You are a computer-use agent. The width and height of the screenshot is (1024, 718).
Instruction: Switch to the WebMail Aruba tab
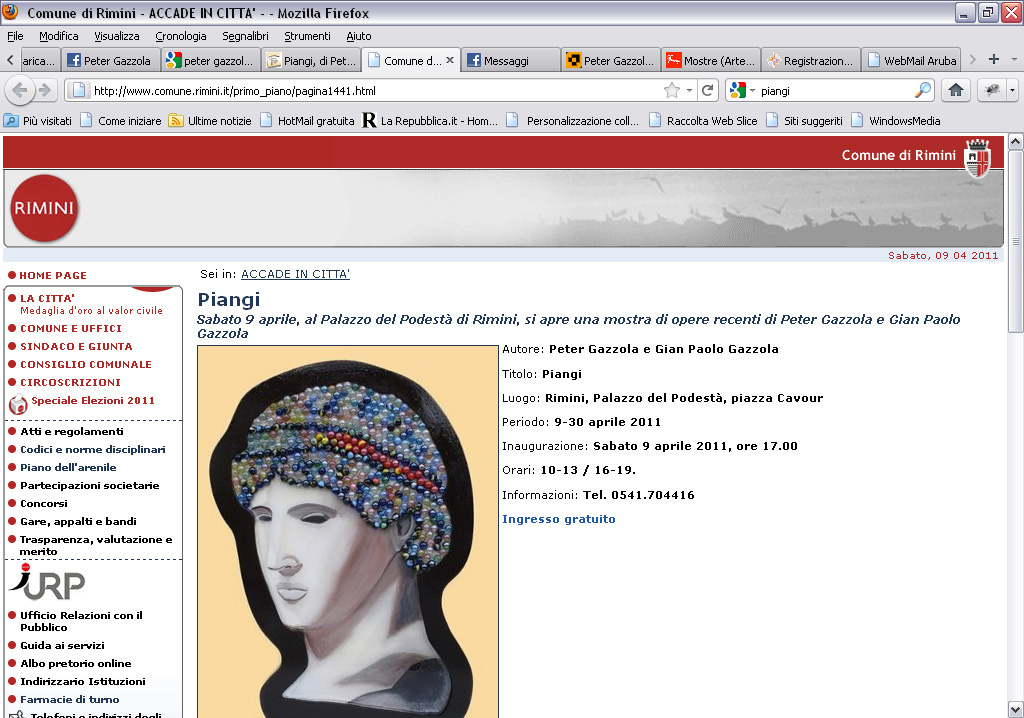tap(911, 60)
